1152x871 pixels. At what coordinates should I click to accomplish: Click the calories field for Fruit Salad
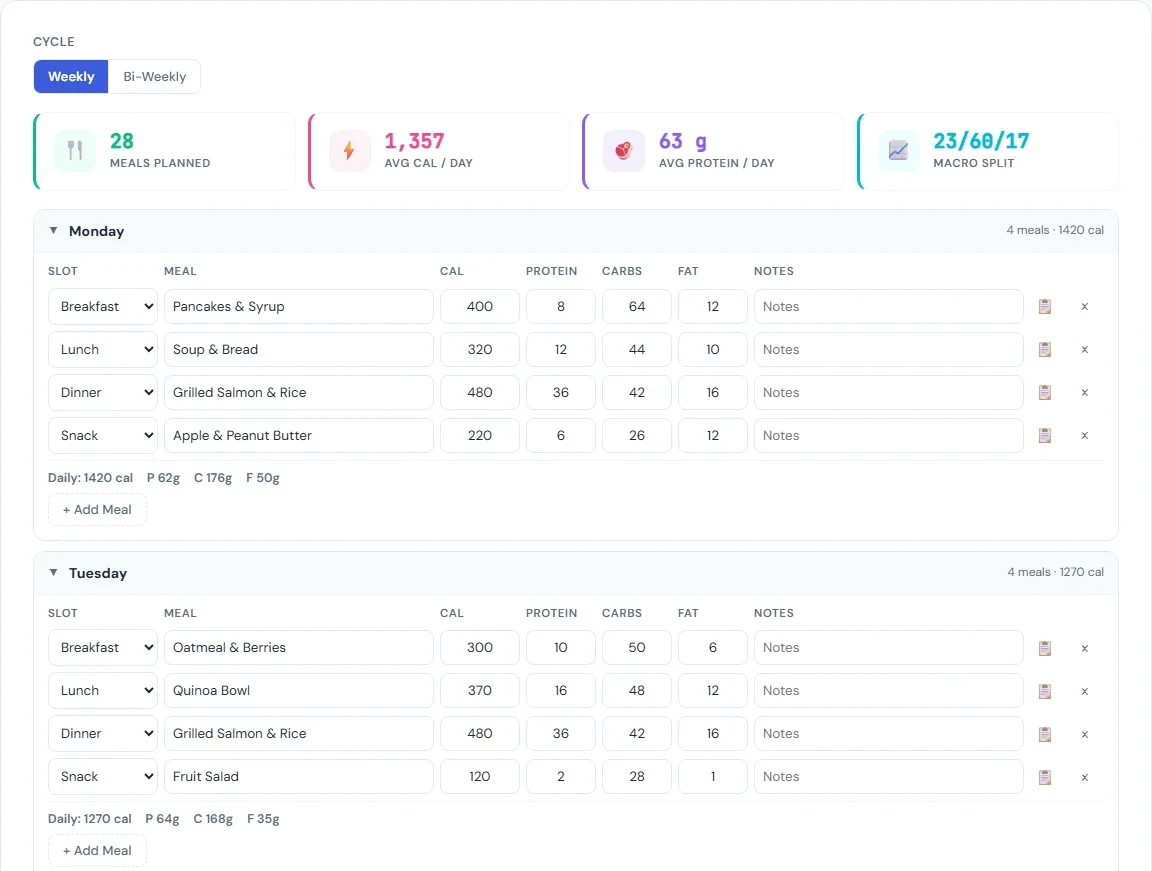(x=479, y=777)
